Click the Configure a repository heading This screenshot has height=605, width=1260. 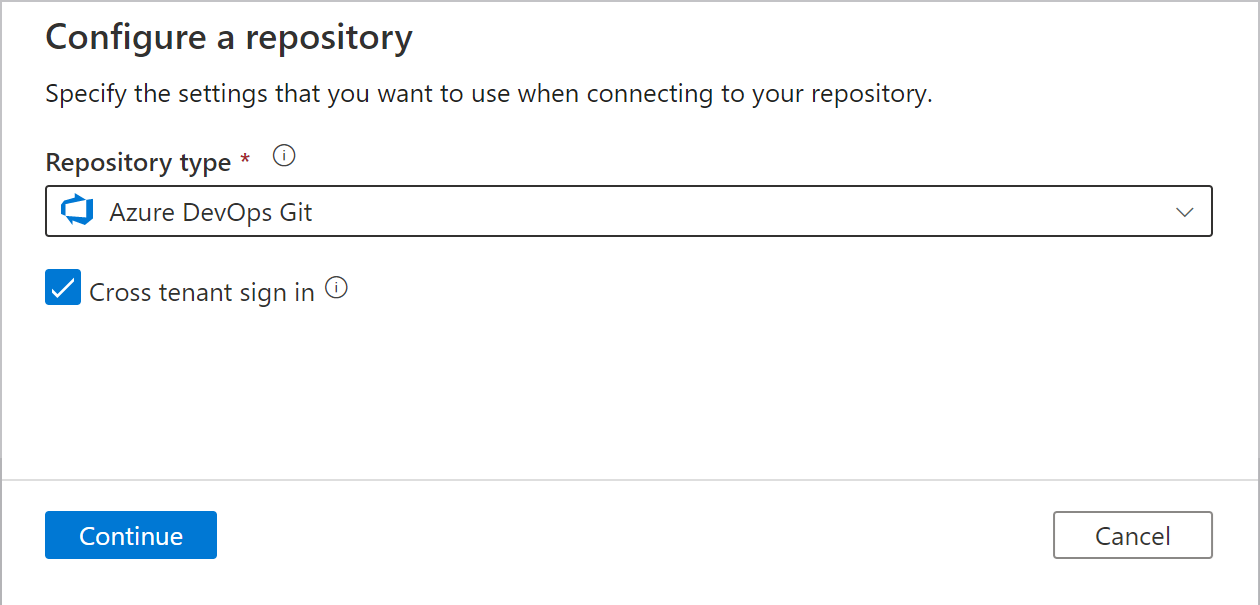click(x=229, y=37)
